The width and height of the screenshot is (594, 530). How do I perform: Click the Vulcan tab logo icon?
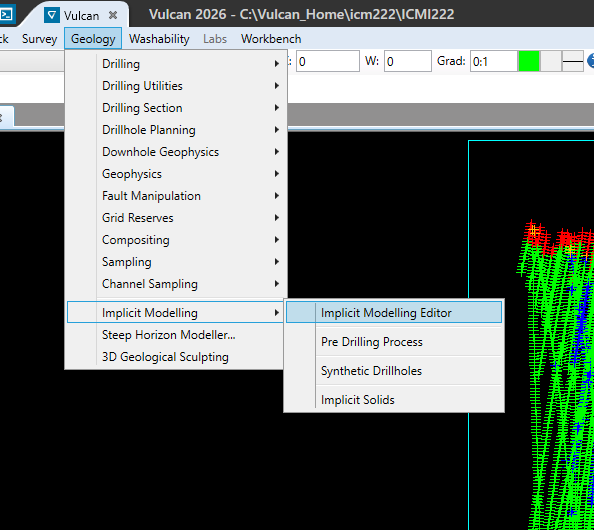pyautogui.click(x=52, y=15)
